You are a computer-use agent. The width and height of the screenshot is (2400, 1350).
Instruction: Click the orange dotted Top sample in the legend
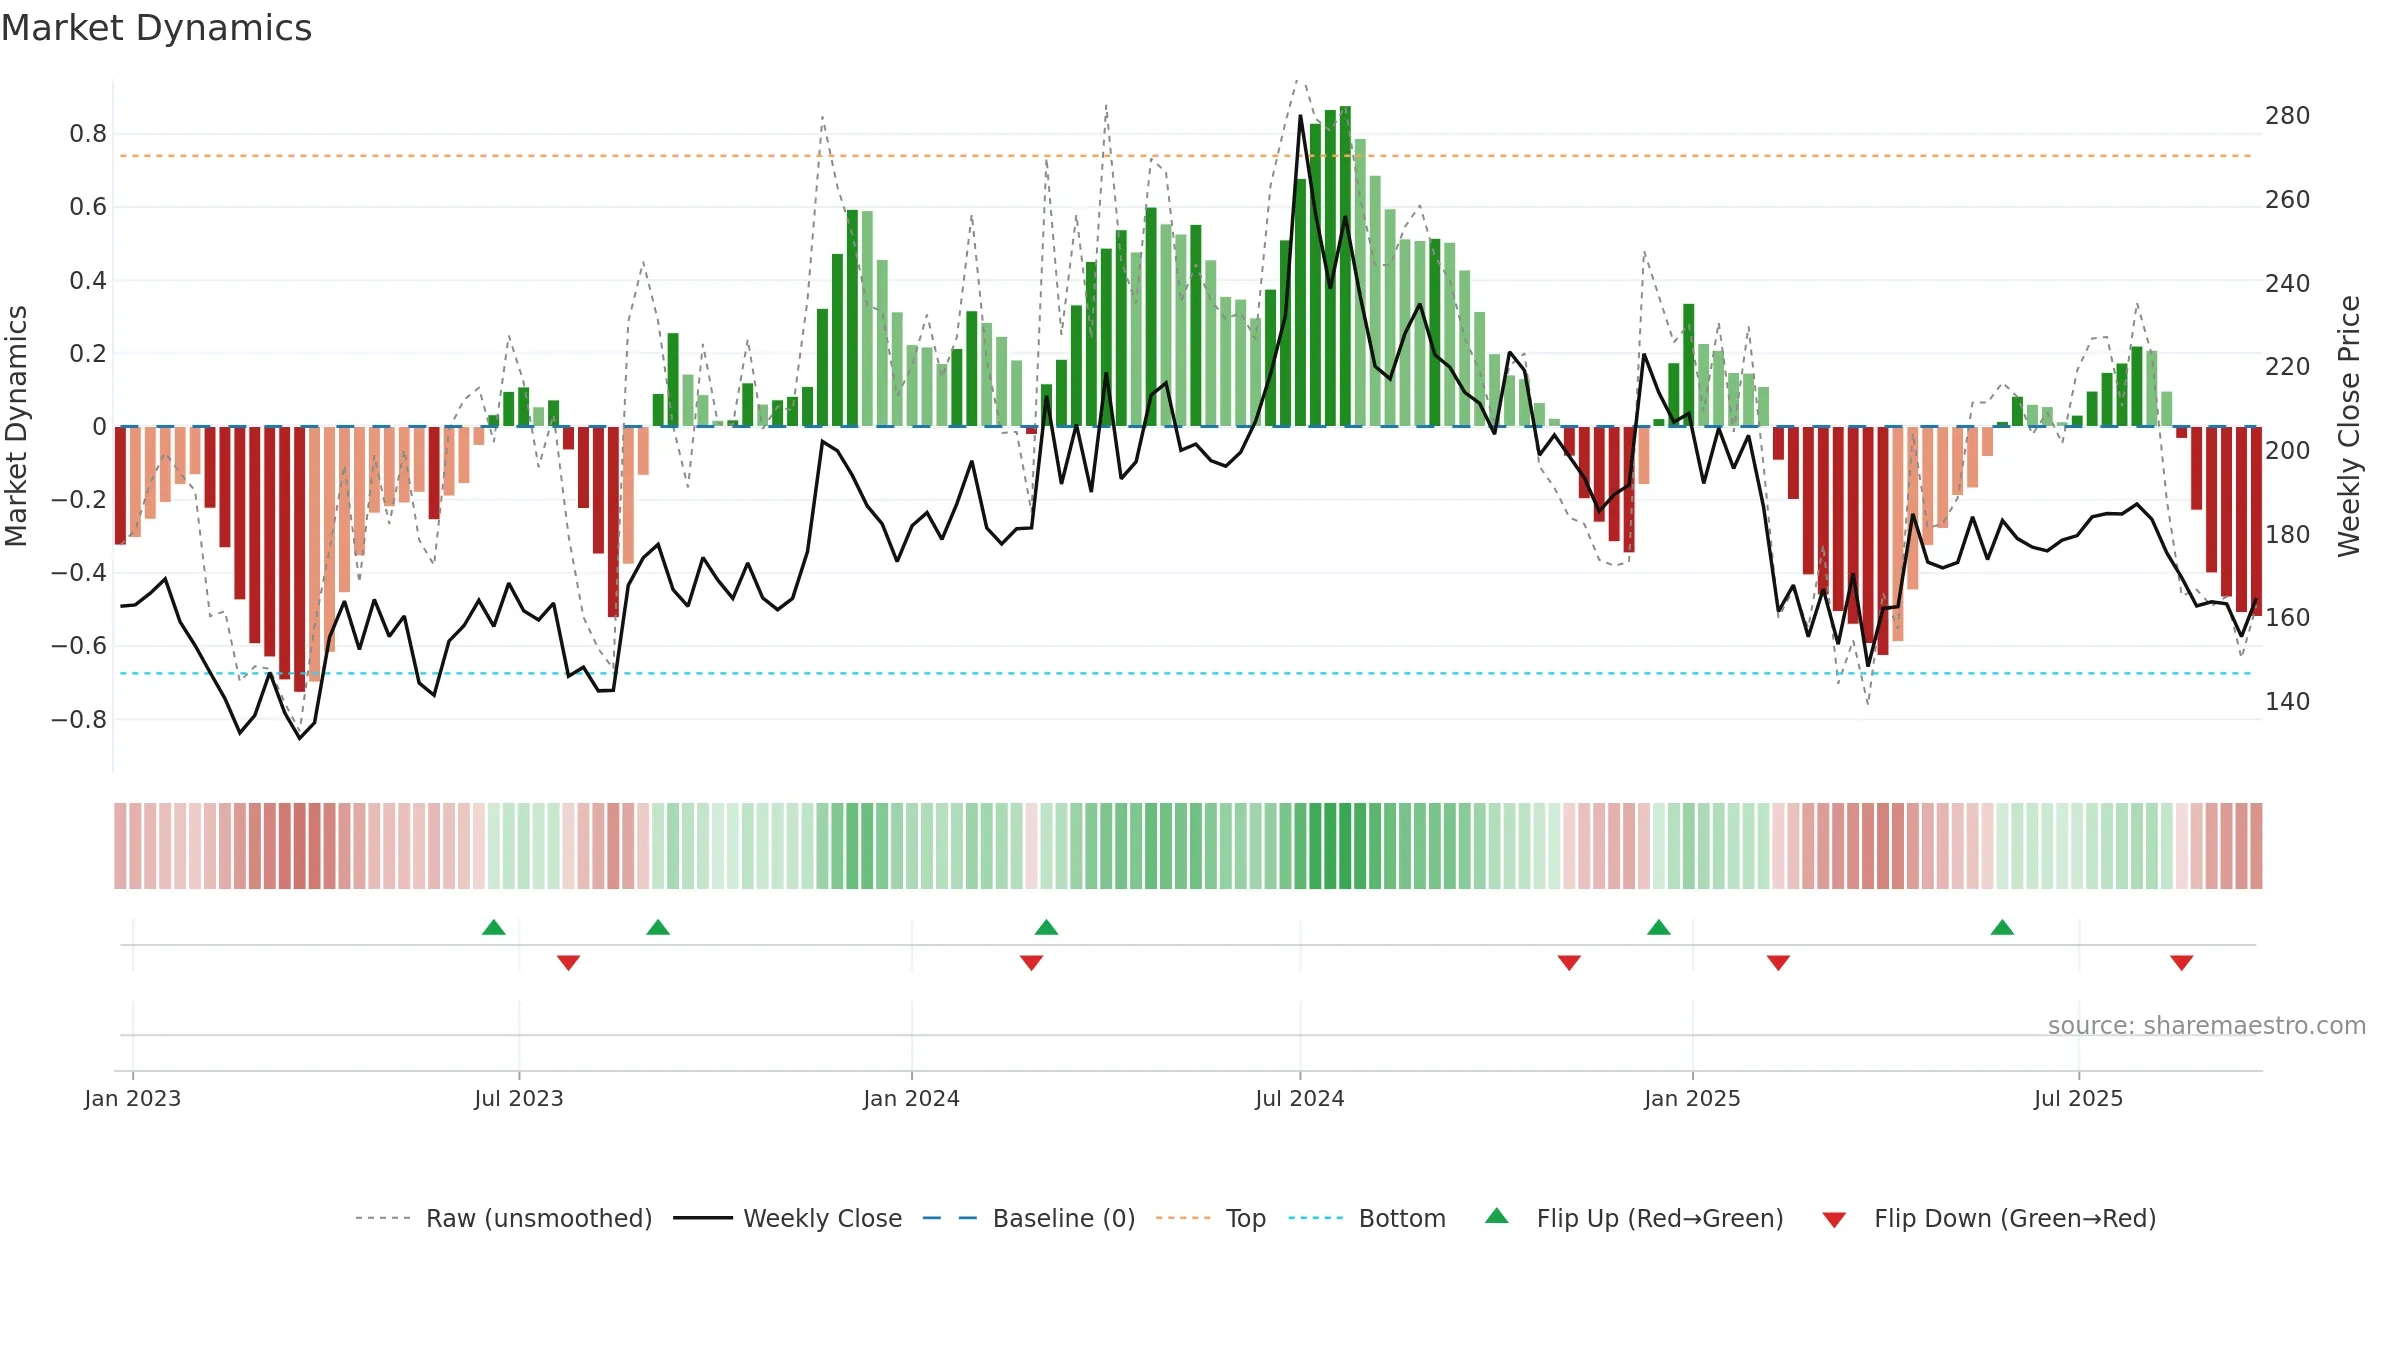pos(1183,1218)
